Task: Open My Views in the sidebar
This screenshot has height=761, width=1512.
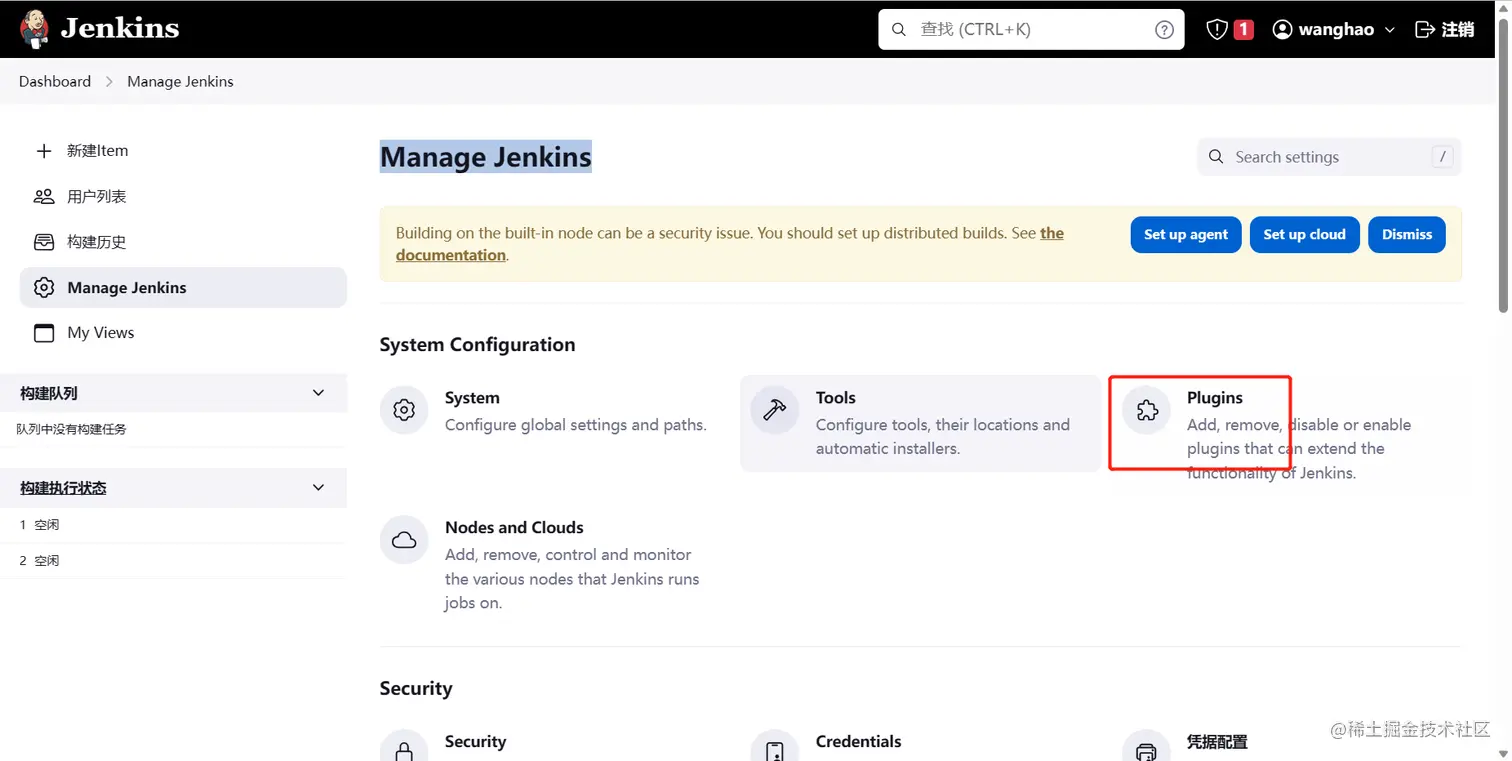Action: (183, 333)
